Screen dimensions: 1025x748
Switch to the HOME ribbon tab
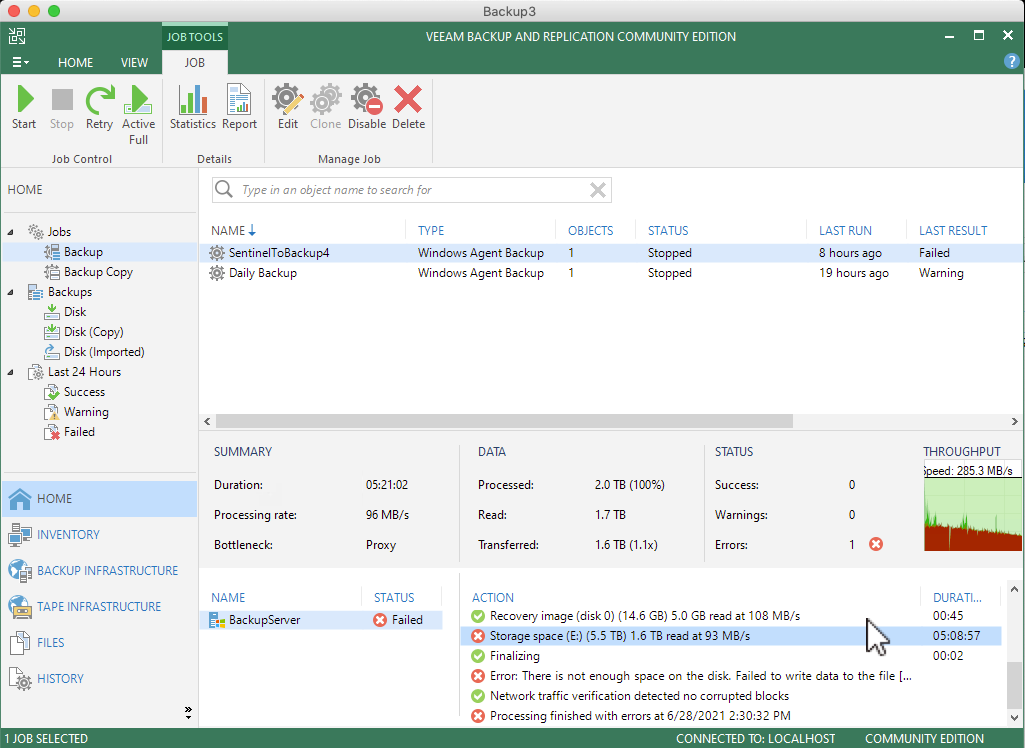(x=75, y=62)
